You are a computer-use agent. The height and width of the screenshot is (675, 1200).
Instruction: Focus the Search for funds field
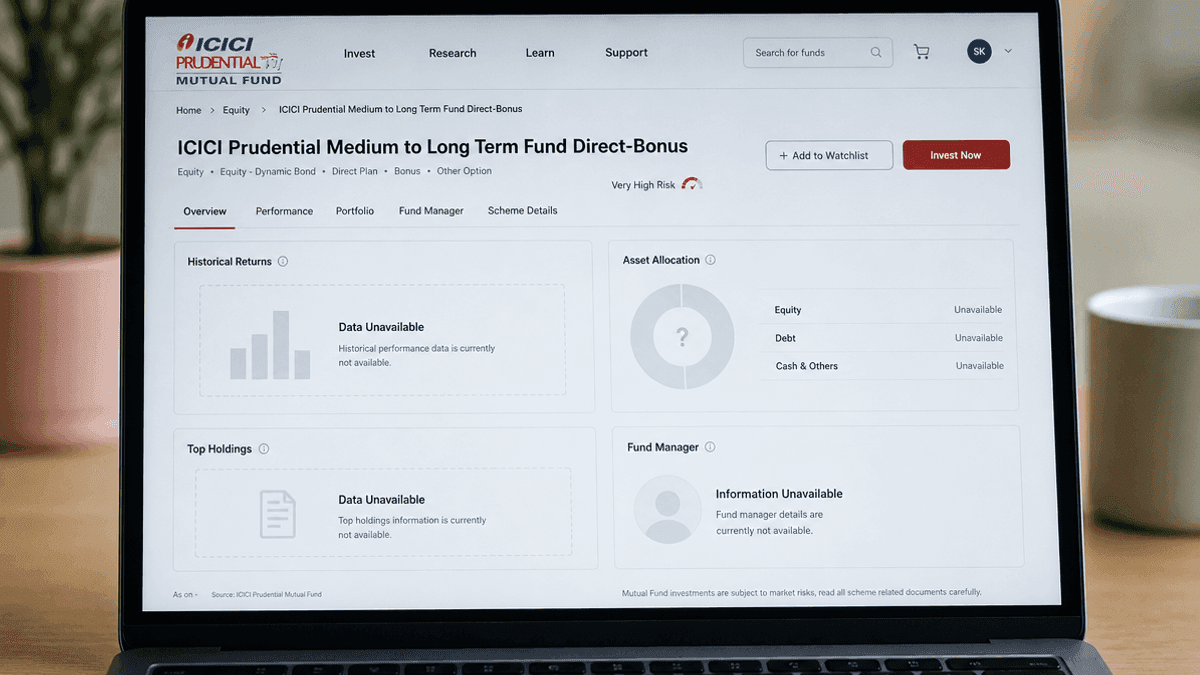(x=818, y=53)
